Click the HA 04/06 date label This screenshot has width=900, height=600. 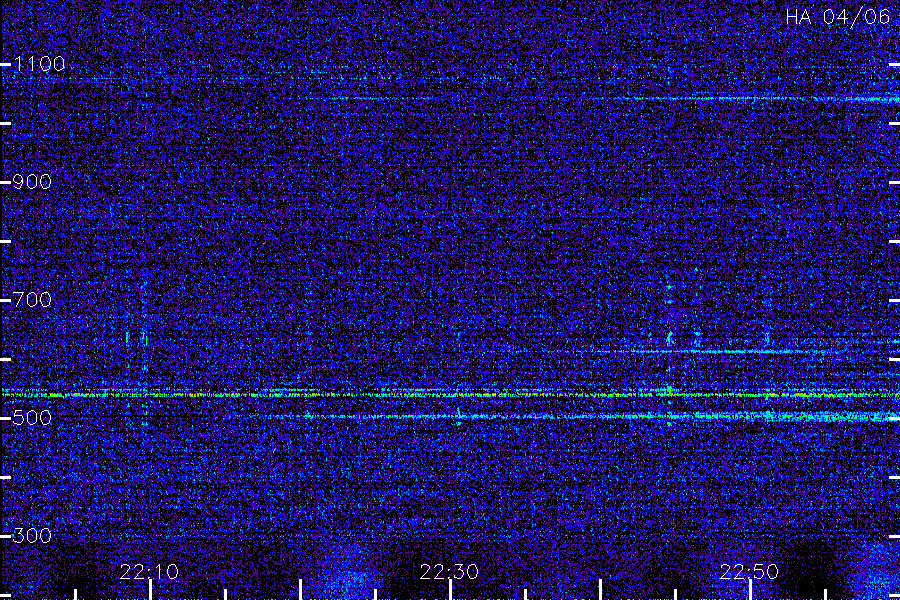[x=837, y=17]
